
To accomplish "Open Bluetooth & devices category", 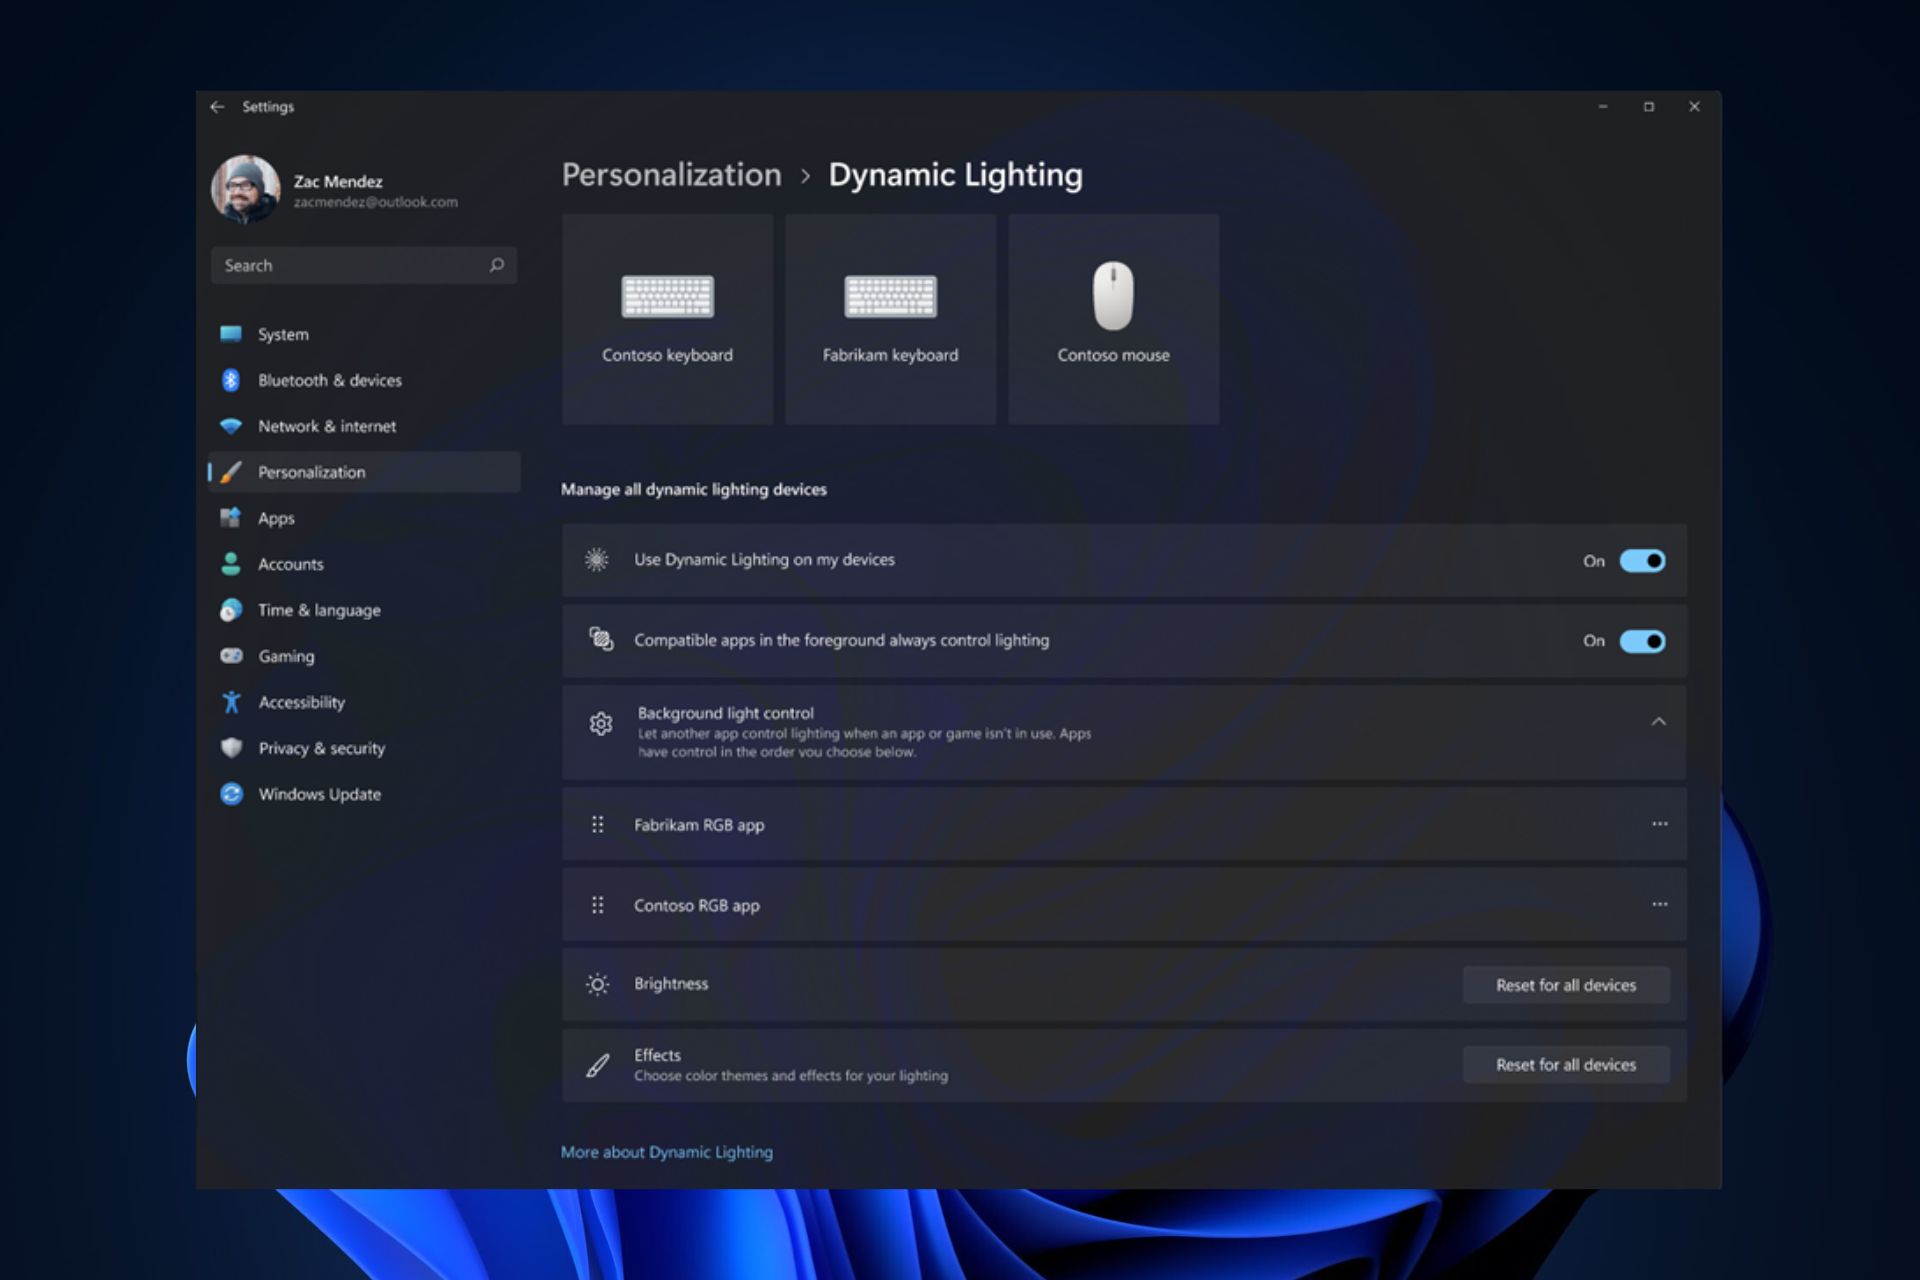I will (364, 380).
